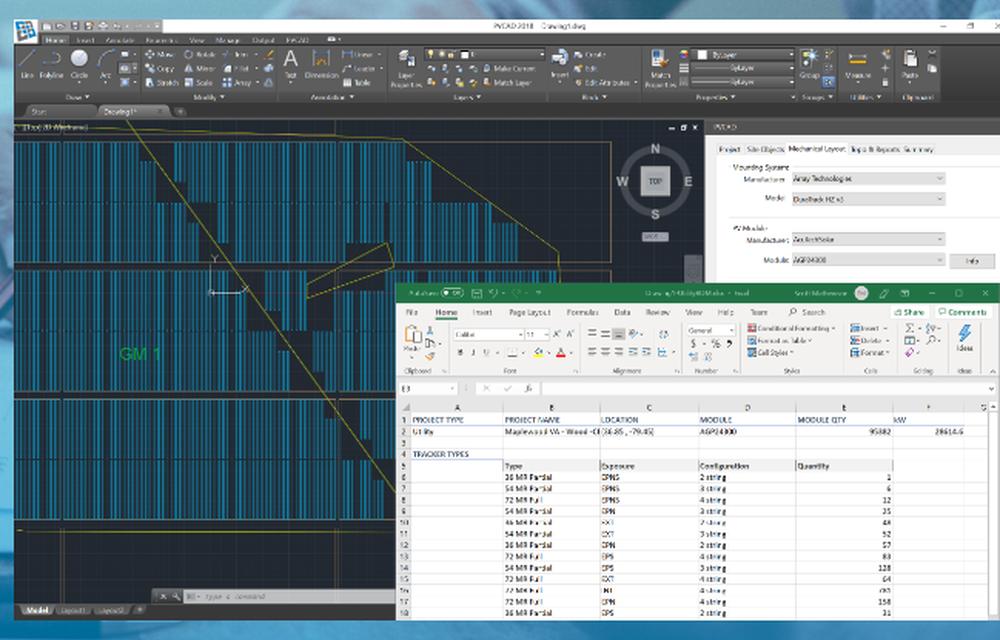Click the TOP face of view cube
This screenshot has height=640, width=1000.
click(x=655, y=181)
